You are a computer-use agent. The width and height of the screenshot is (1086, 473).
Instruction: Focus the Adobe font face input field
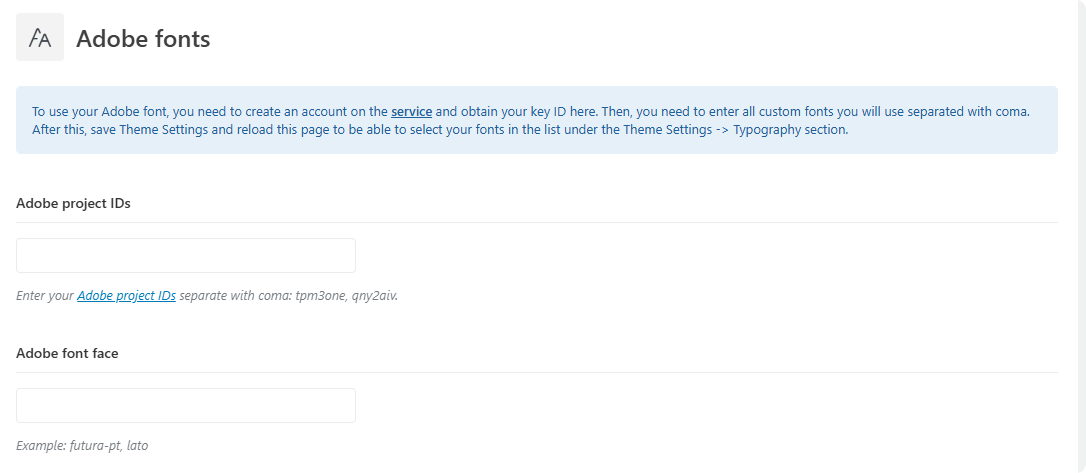point(186,405)
